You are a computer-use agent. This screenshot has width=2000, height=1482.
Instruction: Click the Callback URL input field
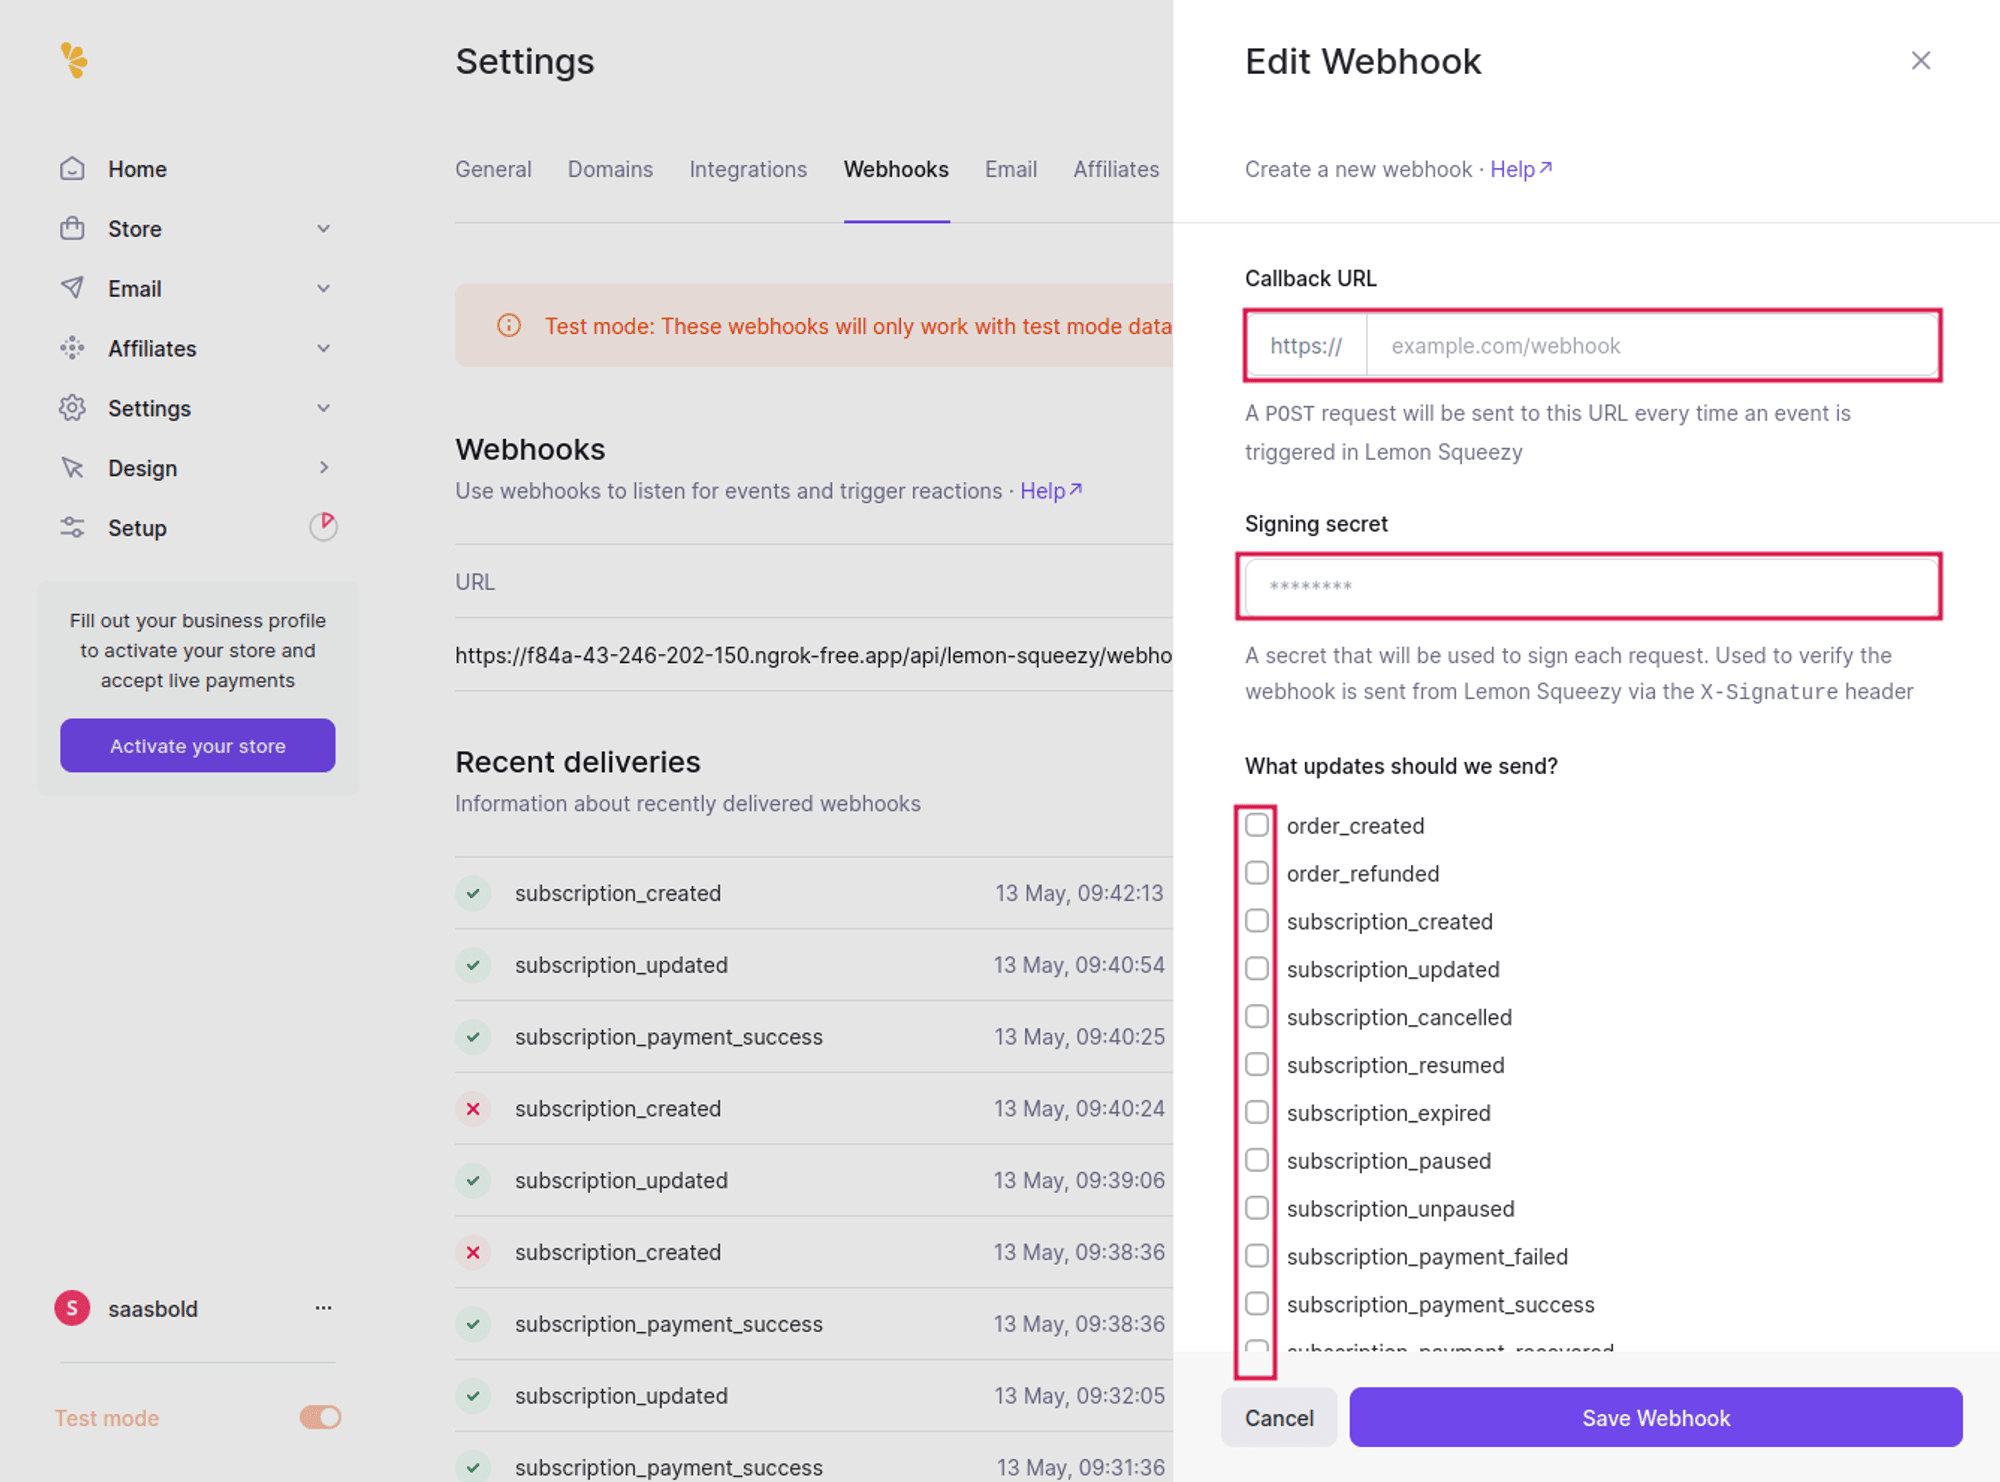tap(1650, 345)
